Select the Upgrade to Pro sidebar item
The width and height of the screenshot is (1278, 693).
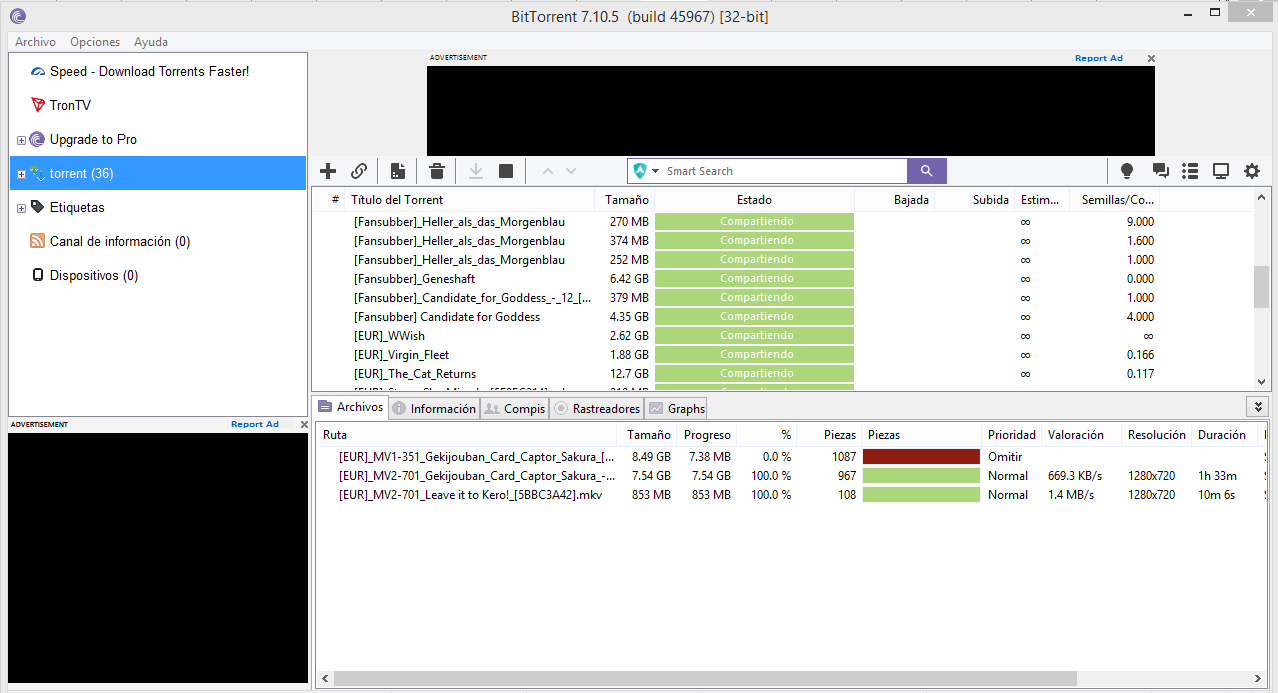[x=93, y=139]
